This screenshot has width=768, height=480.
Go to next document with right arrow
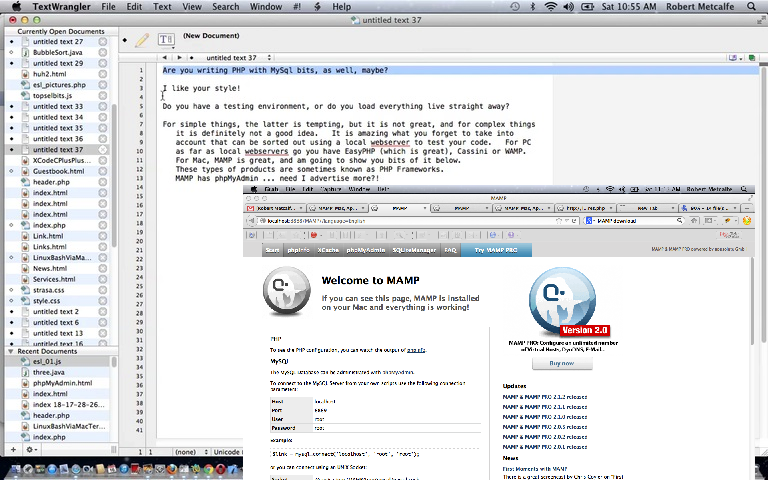(179, 58)
